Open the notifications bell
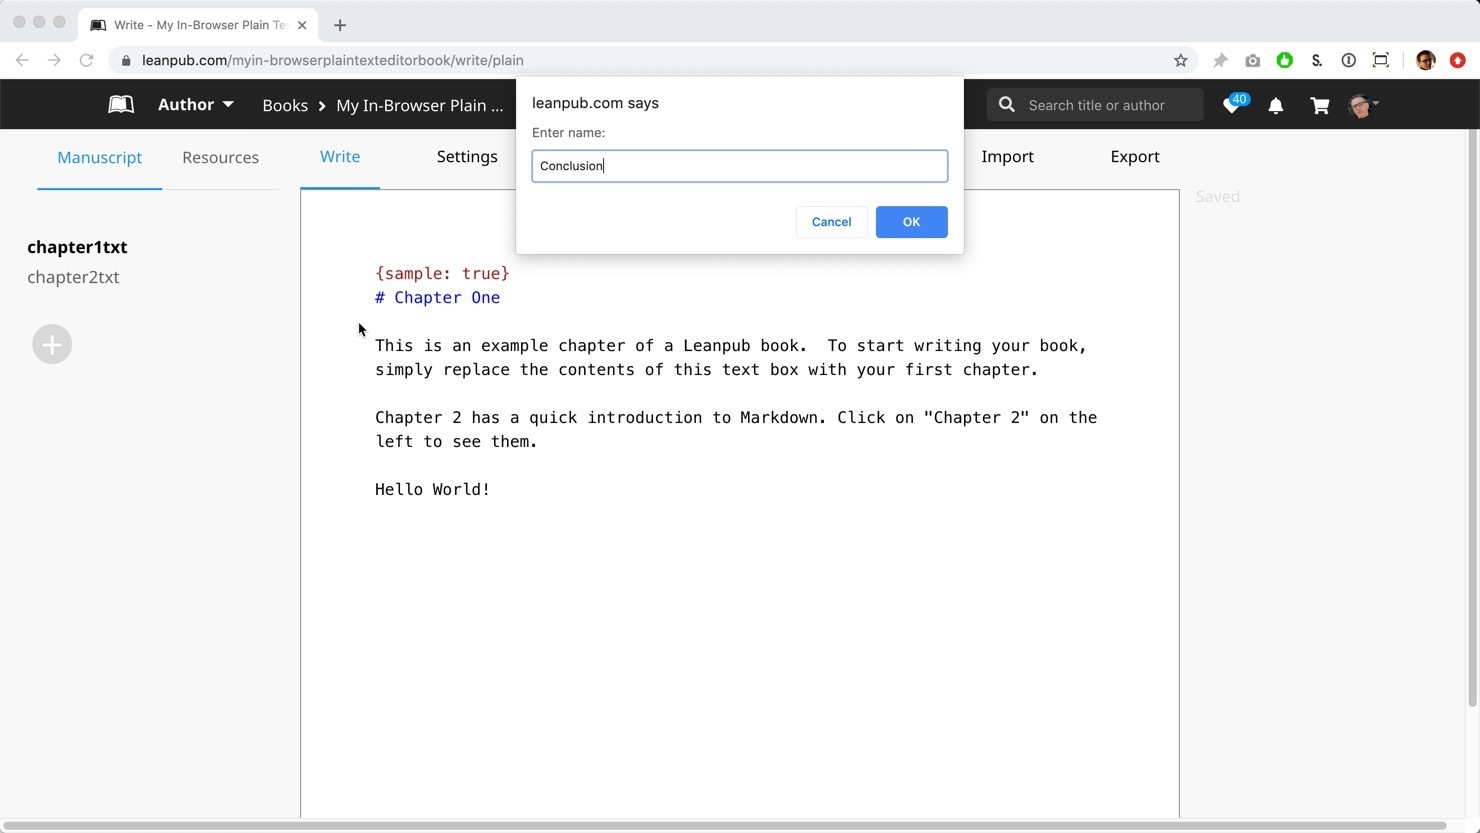Image resolution: width=1480 pixels, height=833 pixels. coord(1276,105)
